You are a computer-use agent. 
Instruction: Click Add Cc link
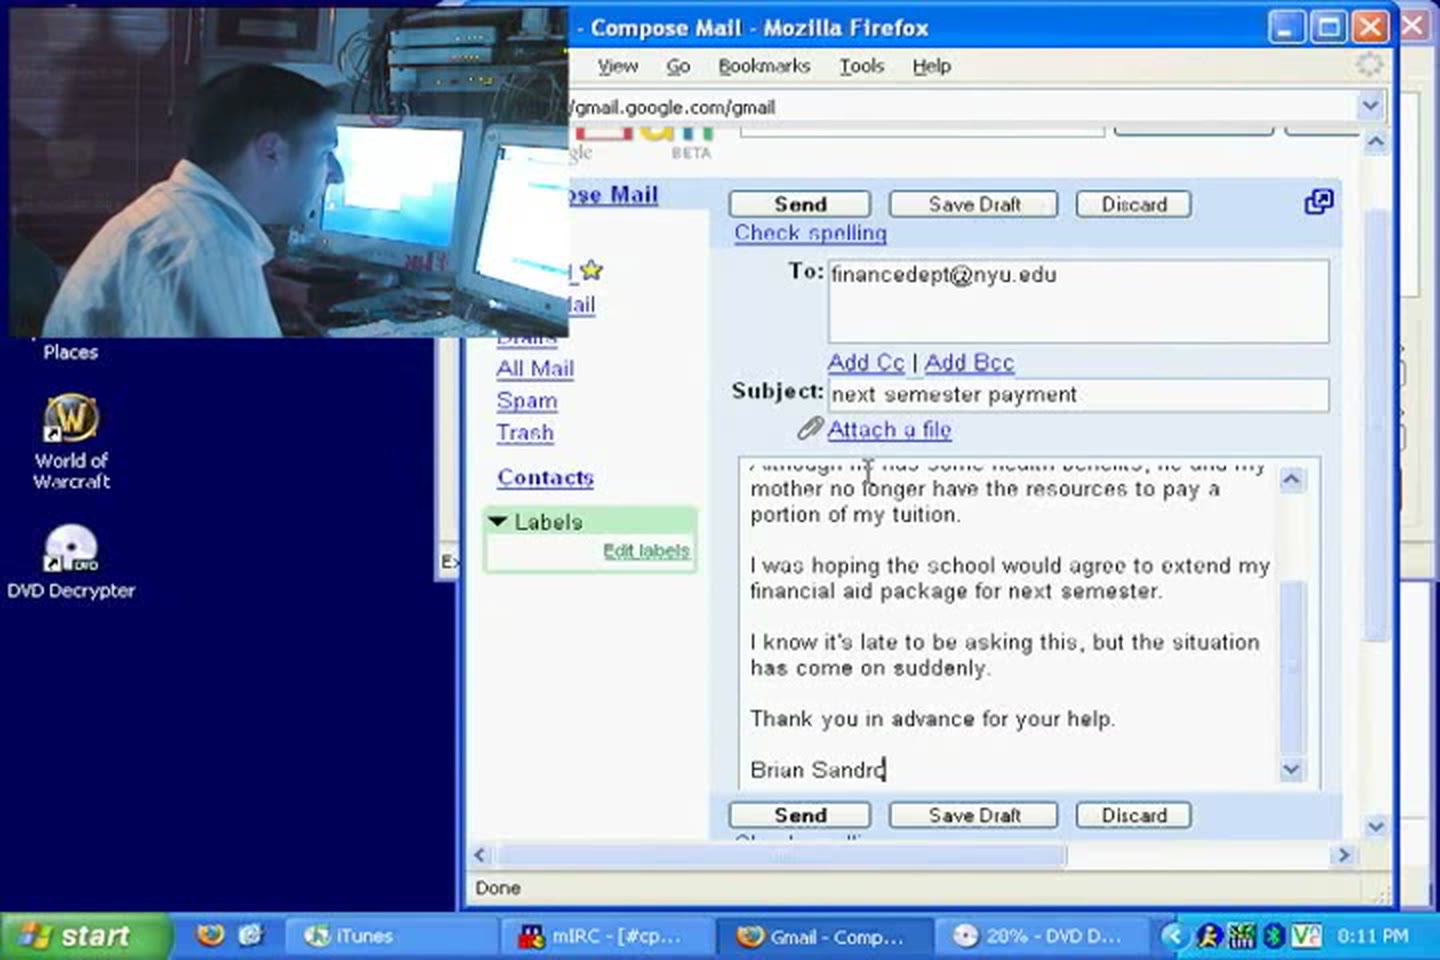(866, 362)
